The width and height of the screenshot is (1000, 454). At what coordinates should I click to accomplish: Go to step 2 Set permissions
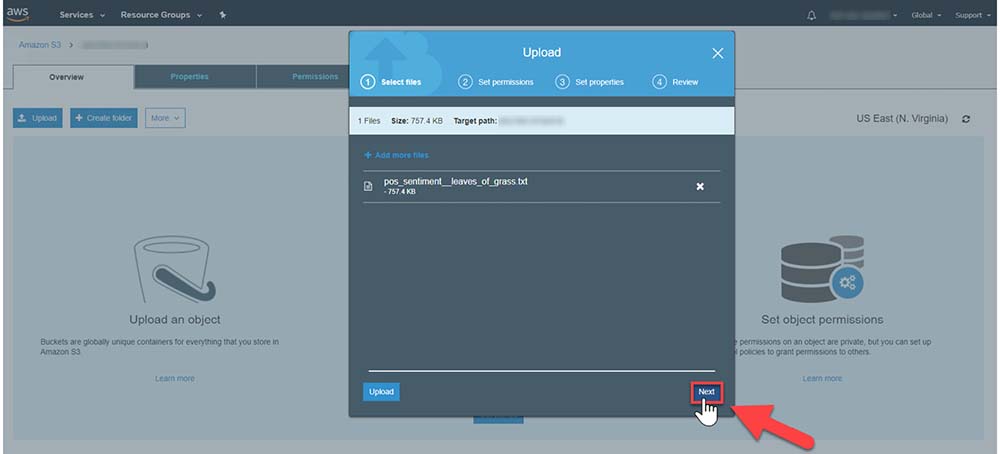click(x=496, y=82)
